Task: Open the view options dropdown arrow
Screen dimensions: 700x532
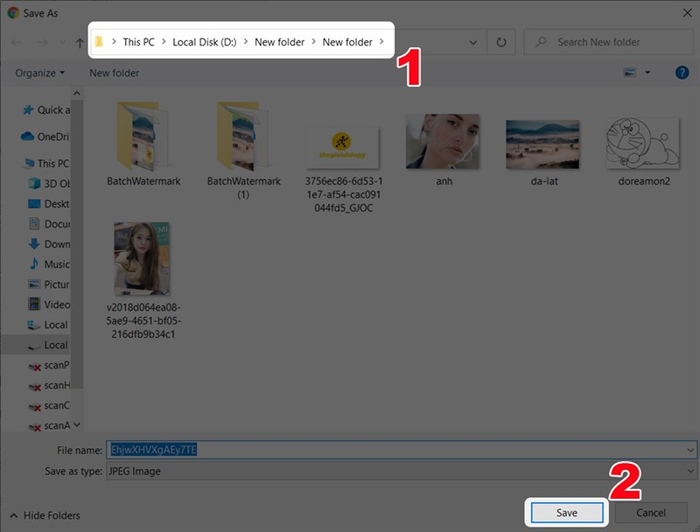Action: [x=647, y=72]
